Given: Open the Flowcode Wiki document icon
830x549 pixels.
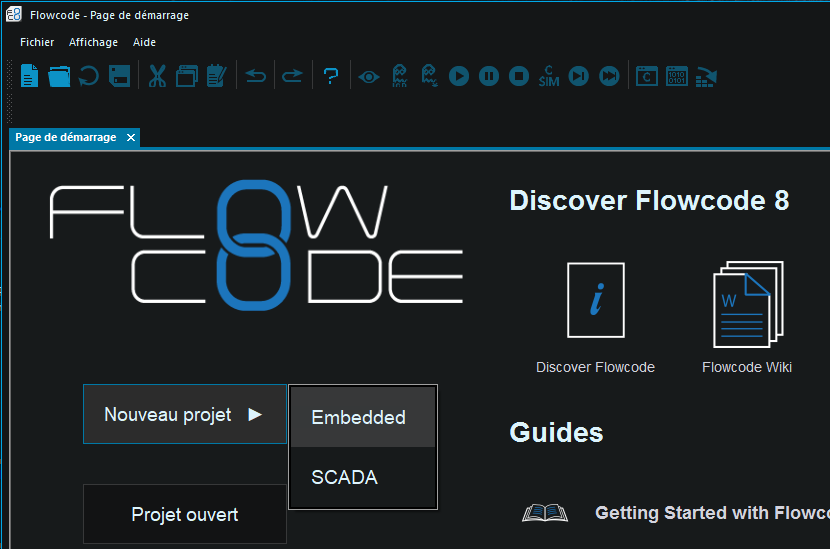Looking at the screenshot, I should tap(748, 304).
